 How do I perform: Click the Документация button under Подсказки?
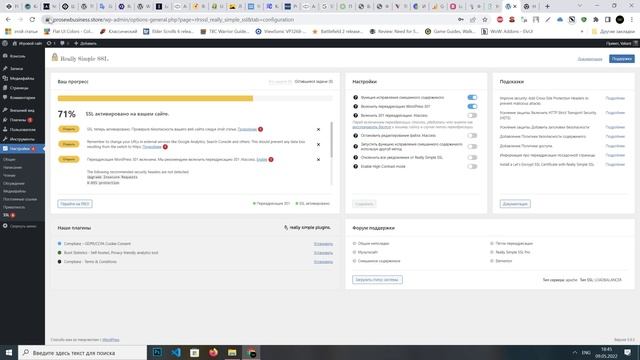tap(515, 204)
